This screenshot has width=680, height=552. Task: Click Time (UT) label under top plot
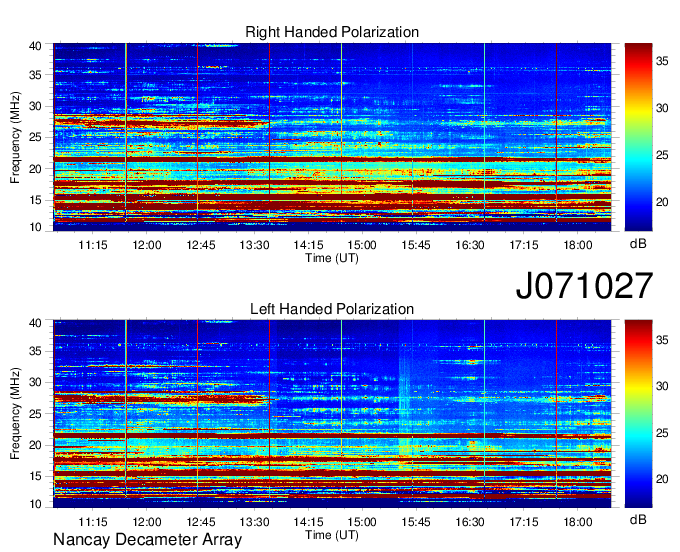point(332,258)
